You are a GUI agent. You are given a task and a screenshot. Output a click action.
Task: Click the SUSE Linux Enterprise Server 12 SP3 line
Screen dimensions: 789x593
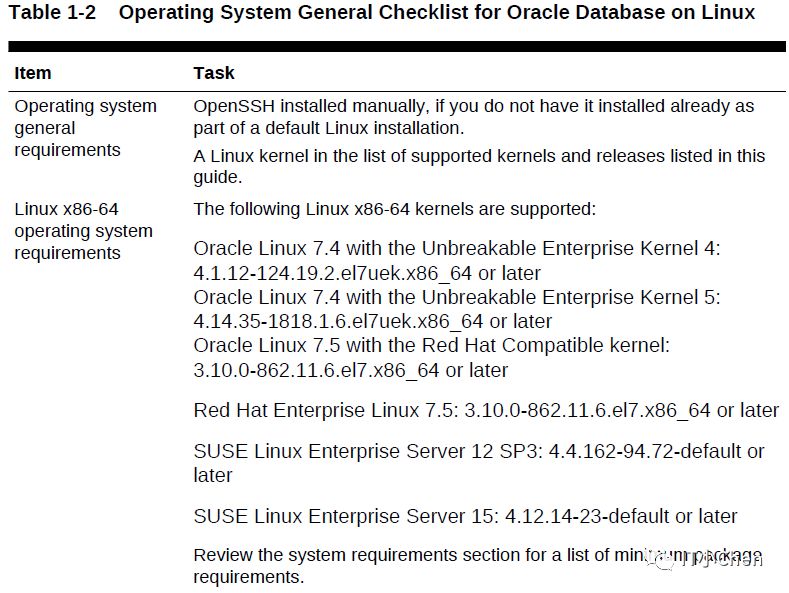pos(479,463)
